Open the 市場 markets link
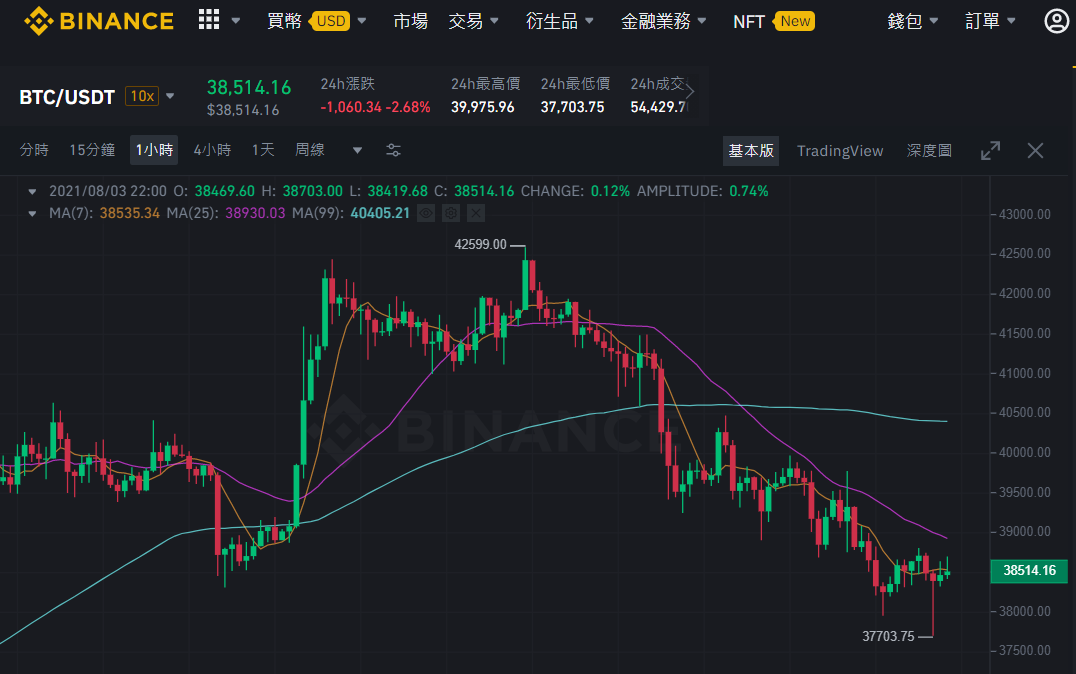 (410, 21)
